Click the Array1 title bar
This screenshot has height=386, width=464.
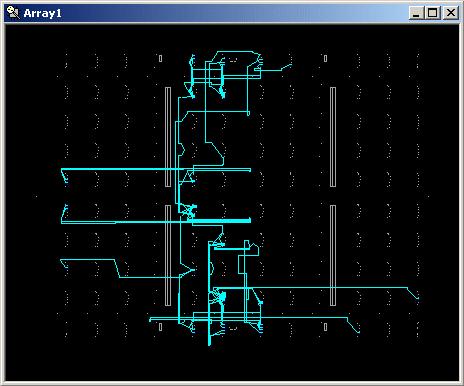coord(232,13)
